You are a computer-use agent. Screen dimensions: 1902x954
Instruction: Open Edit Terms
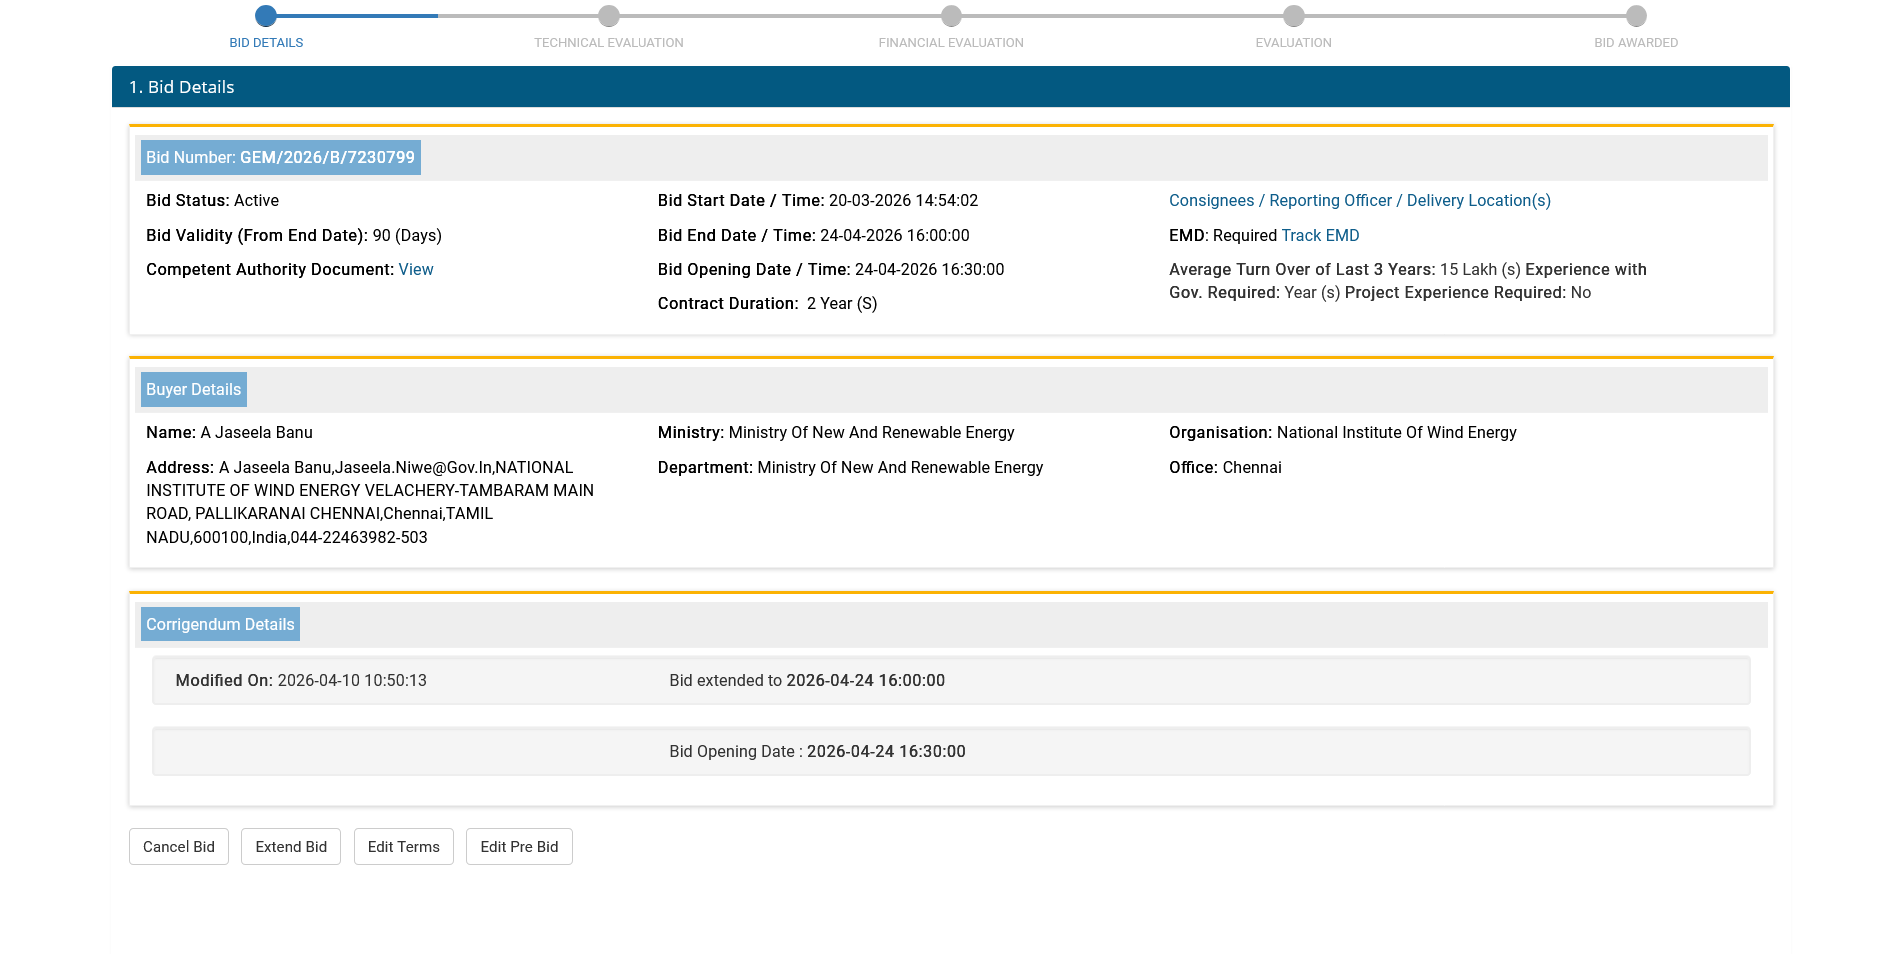coord(403,847)
